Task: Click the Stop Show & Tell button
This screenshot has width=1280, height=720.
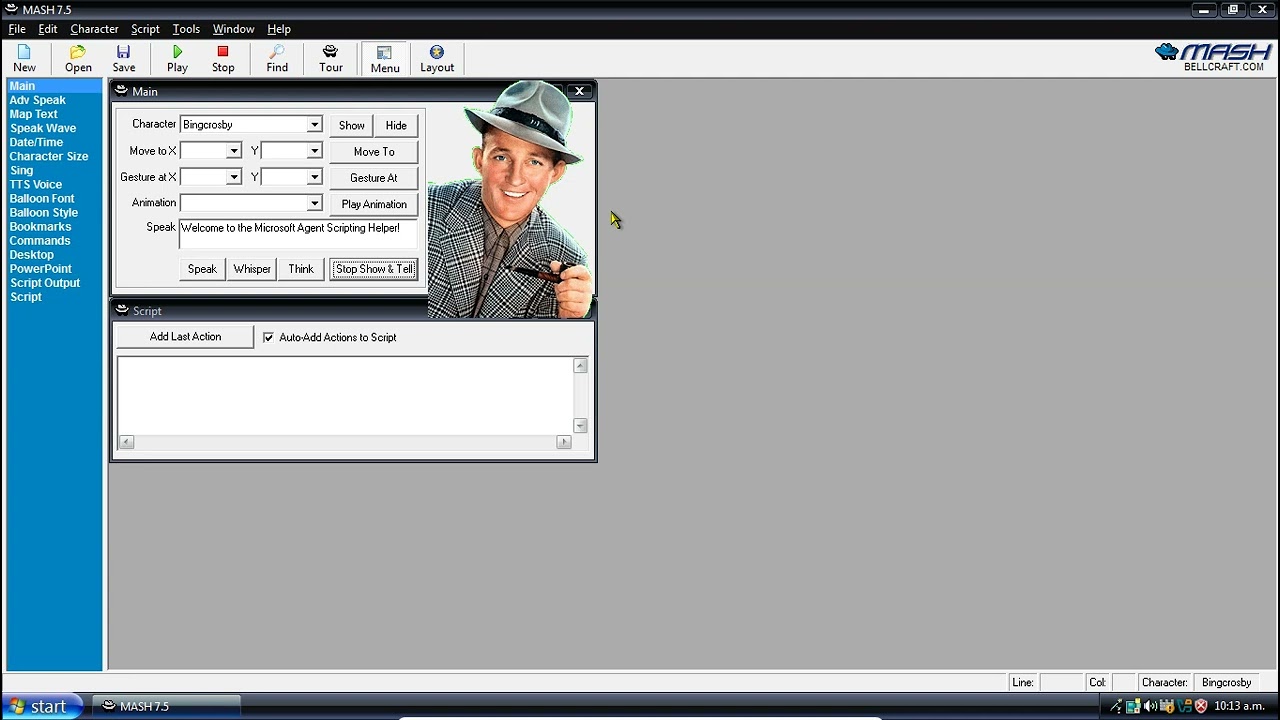Action: [x=374, y=269]
